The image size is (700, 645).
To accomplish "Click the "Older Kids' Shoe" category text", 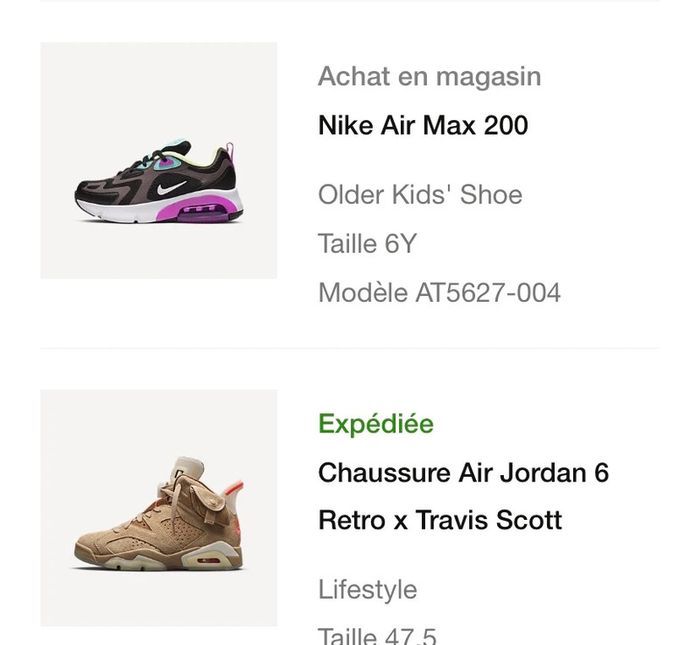I will tap(420, 194).
